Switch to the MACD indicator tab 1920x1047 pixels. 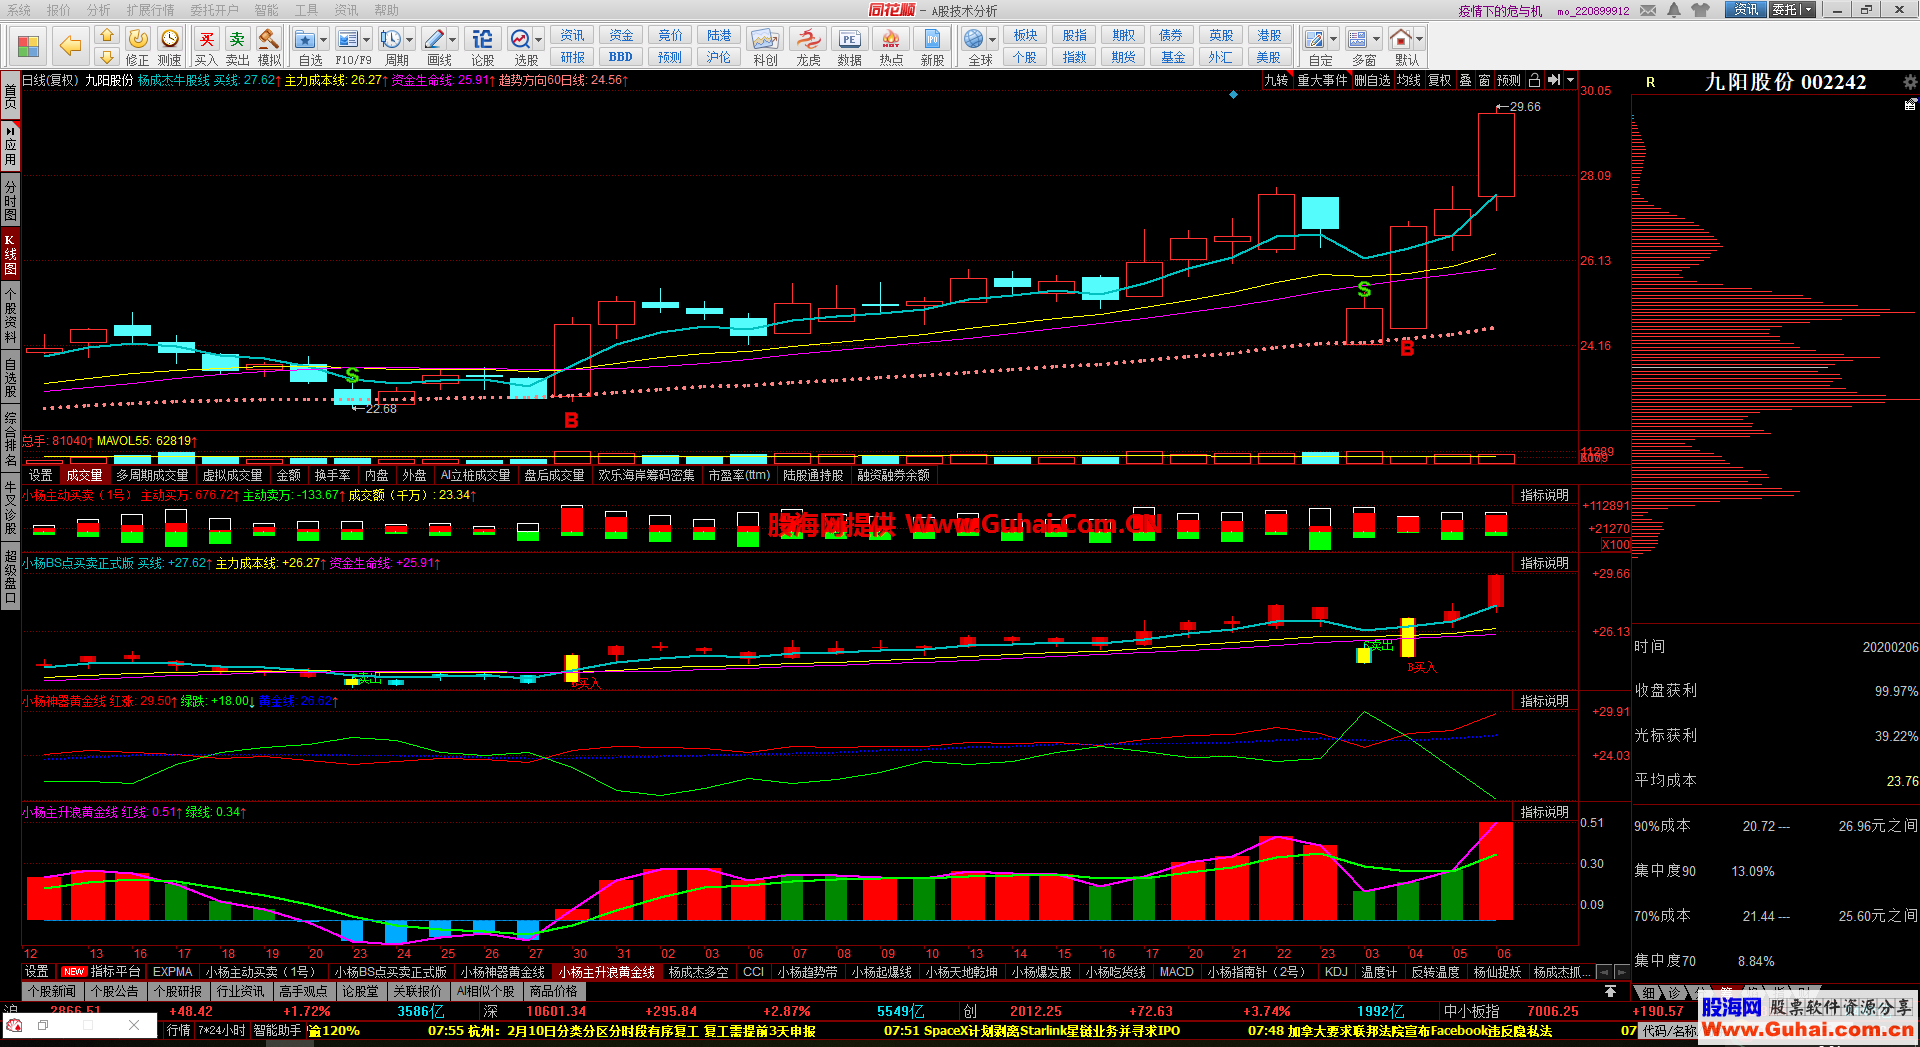1176,972
